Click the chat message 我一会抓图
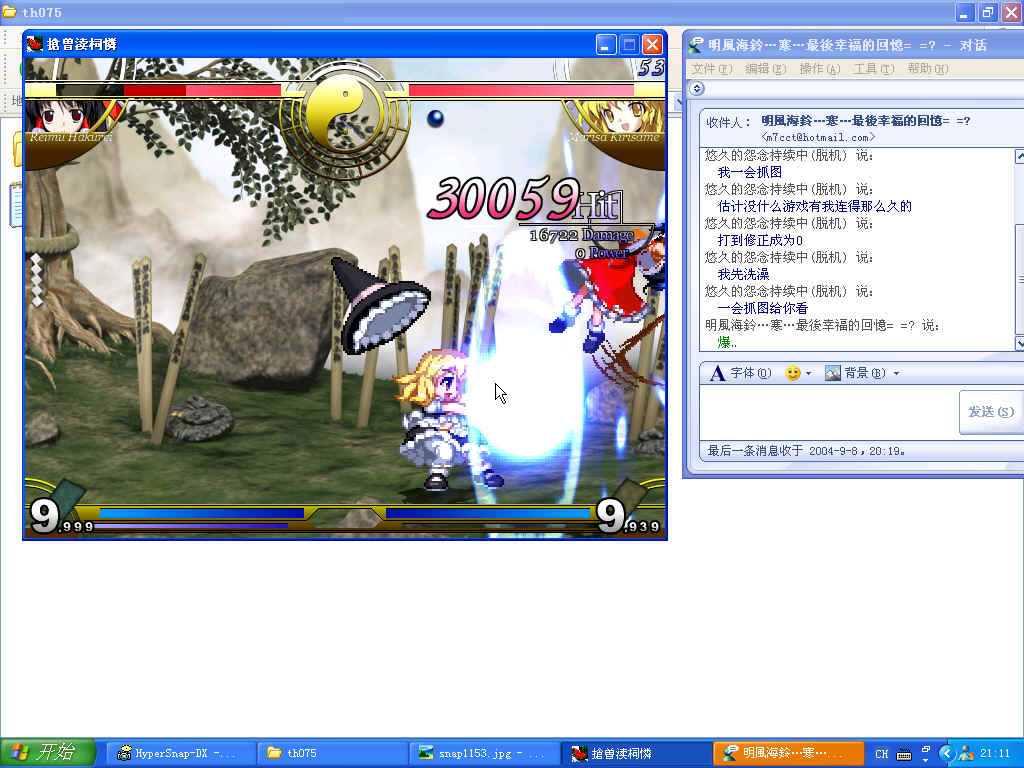The height and width of the screenshot is (768, 1024). point(750,172)
